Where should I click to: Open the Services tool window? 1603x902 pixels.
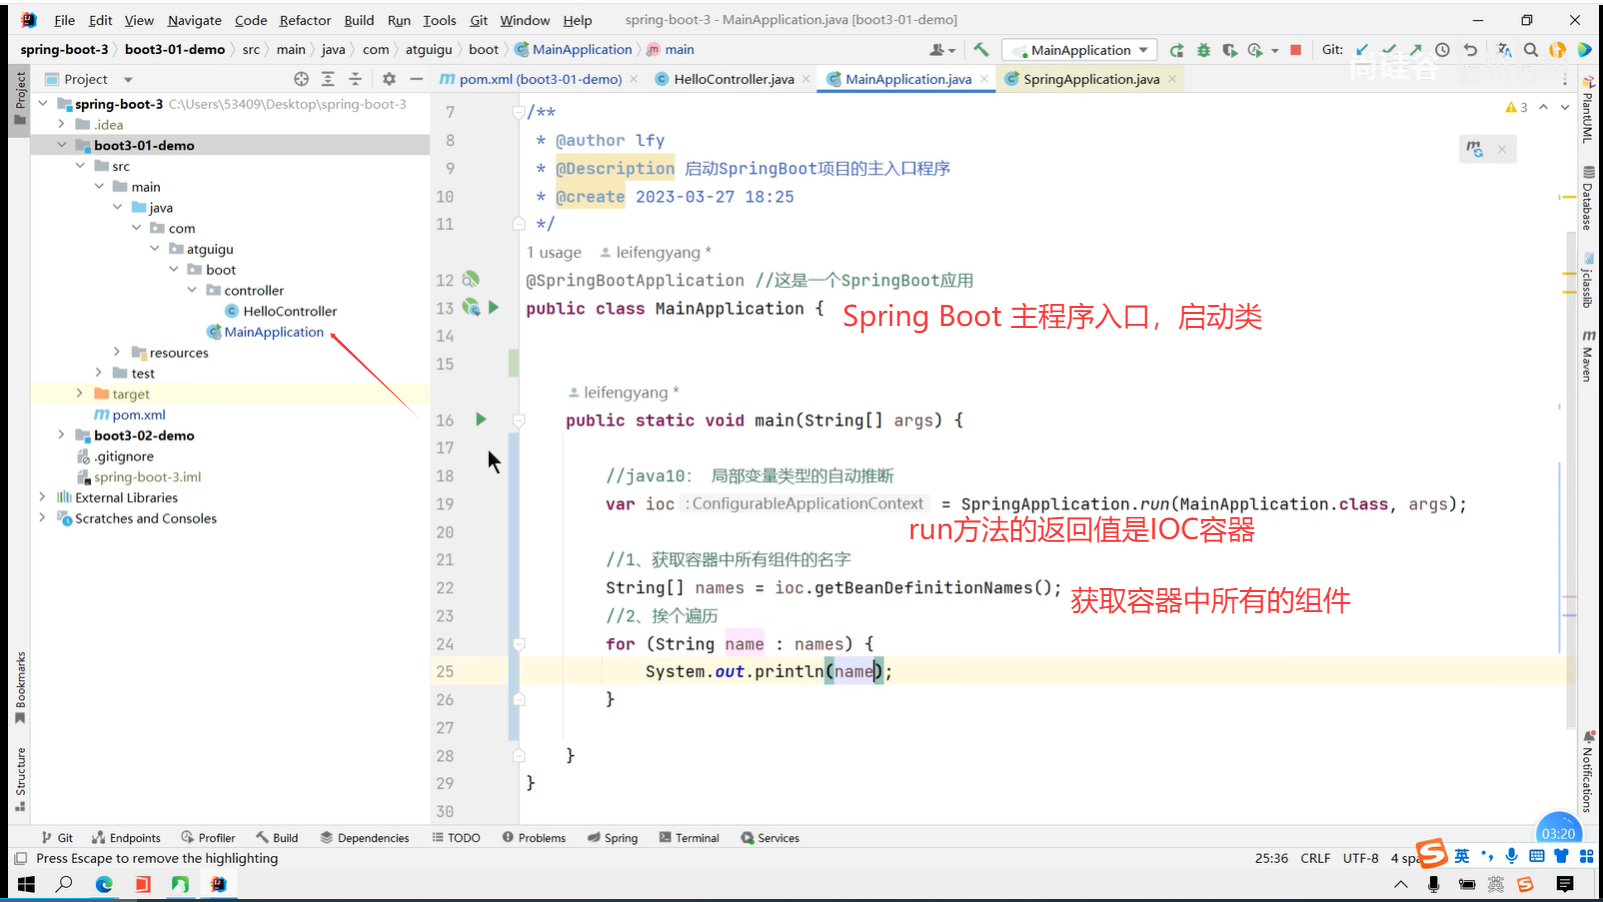click(770, 838)
